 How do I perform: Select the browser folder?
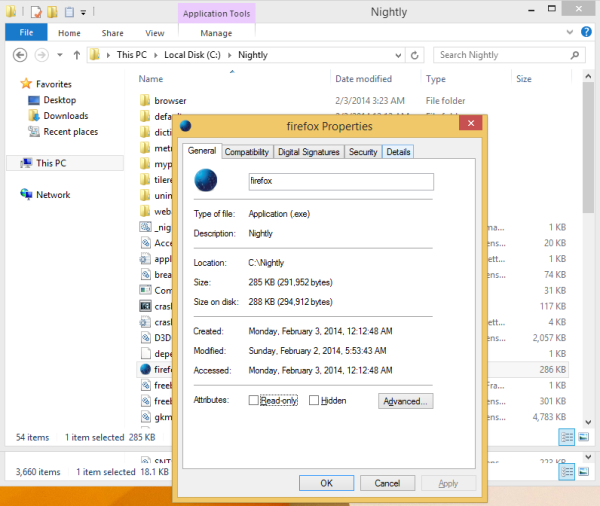[x=170, y=101]
